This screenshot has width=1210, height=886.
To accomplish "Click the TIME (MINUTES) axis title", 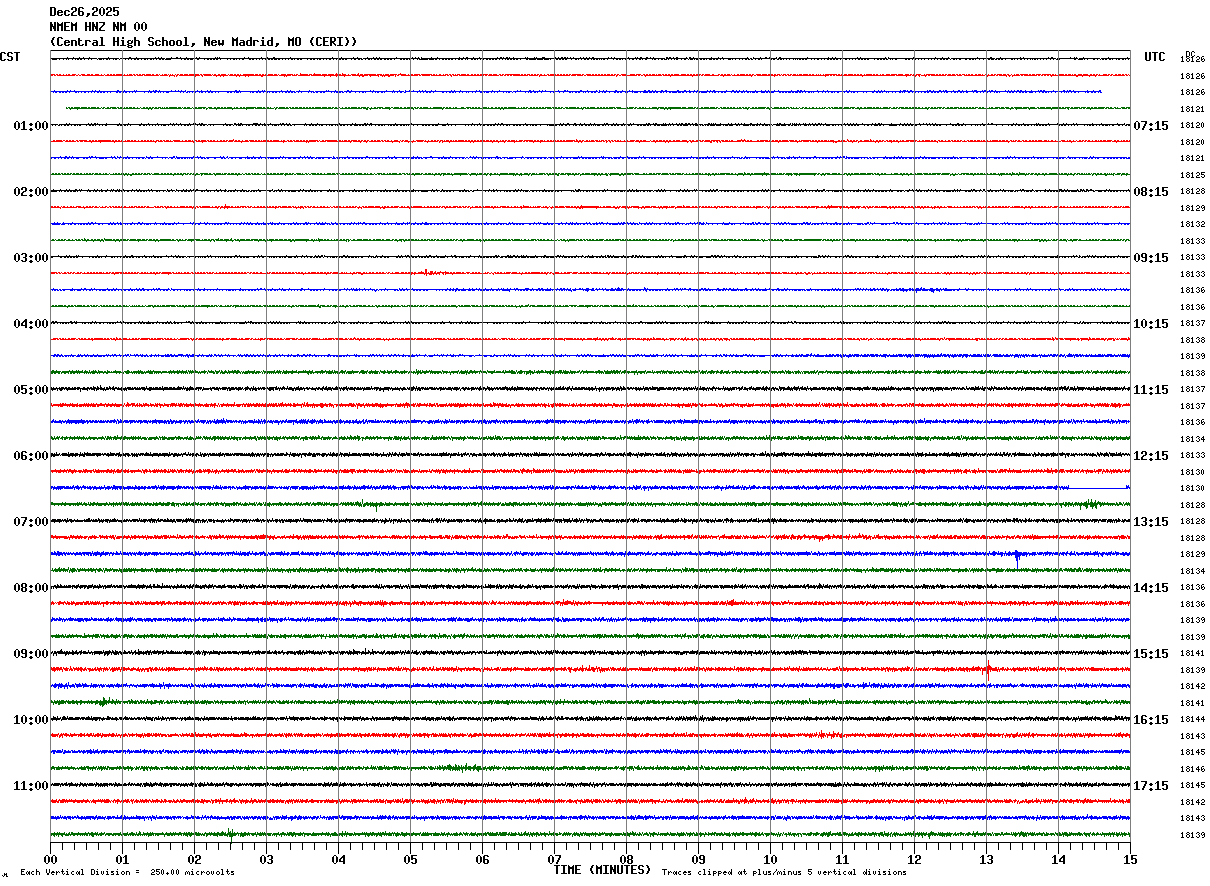I will 602,870.
